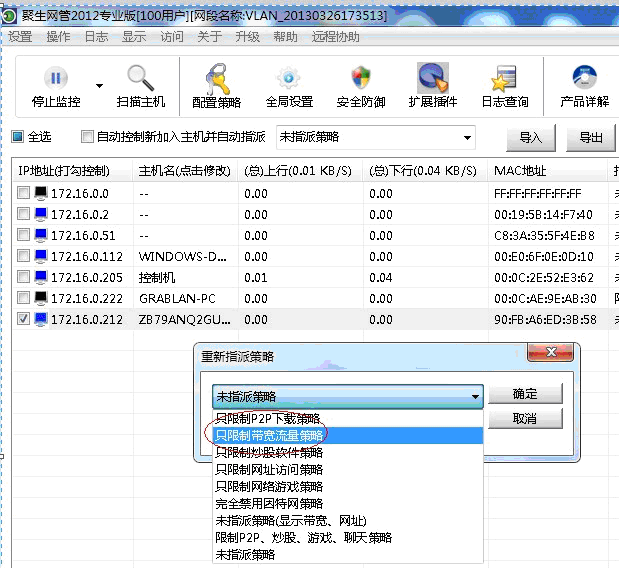Open 配置策略 from the toolbar
The height and width of the screenshot is (568, 619).
coord(216,79)
